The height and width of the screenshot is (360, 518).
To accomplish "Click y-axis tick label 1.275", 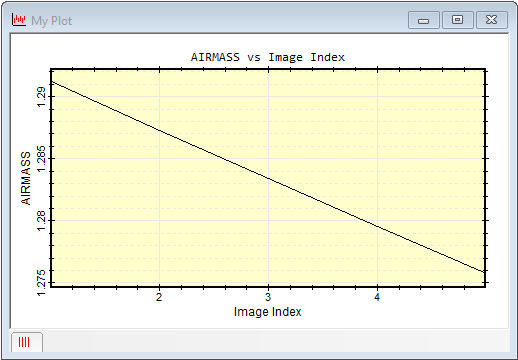I will pos(41,283).
